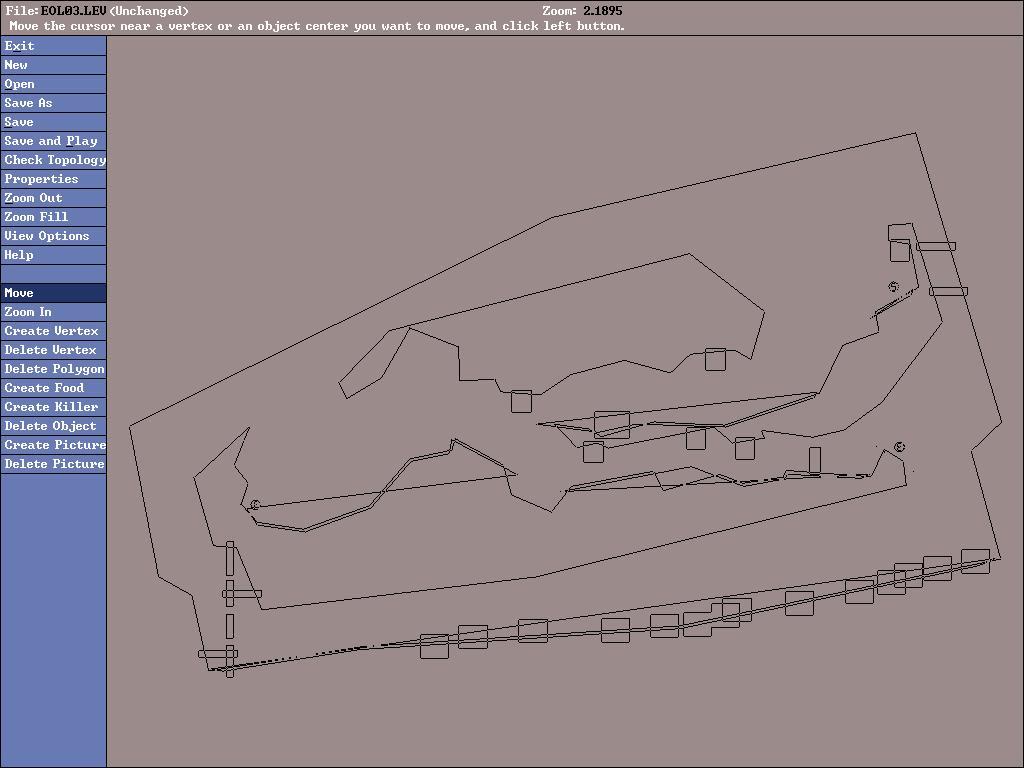Select the Create Picture tool
1024x768 pixels.
pyautogui.click(x=53, y=445)
